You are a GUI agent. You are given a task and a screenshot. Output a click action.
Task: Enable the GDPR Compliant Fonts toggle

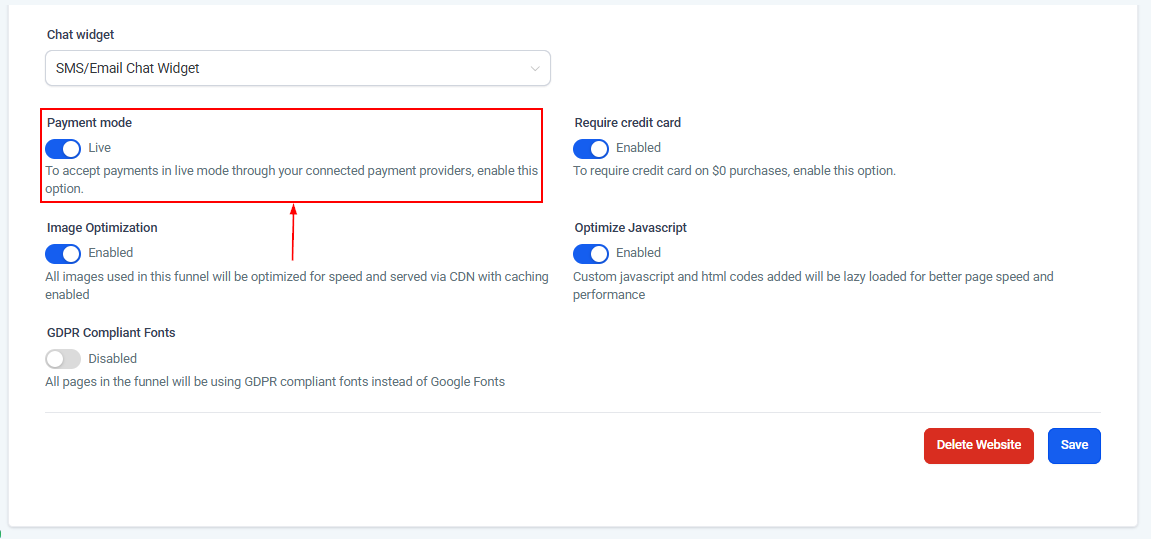(x=63, y=359)
